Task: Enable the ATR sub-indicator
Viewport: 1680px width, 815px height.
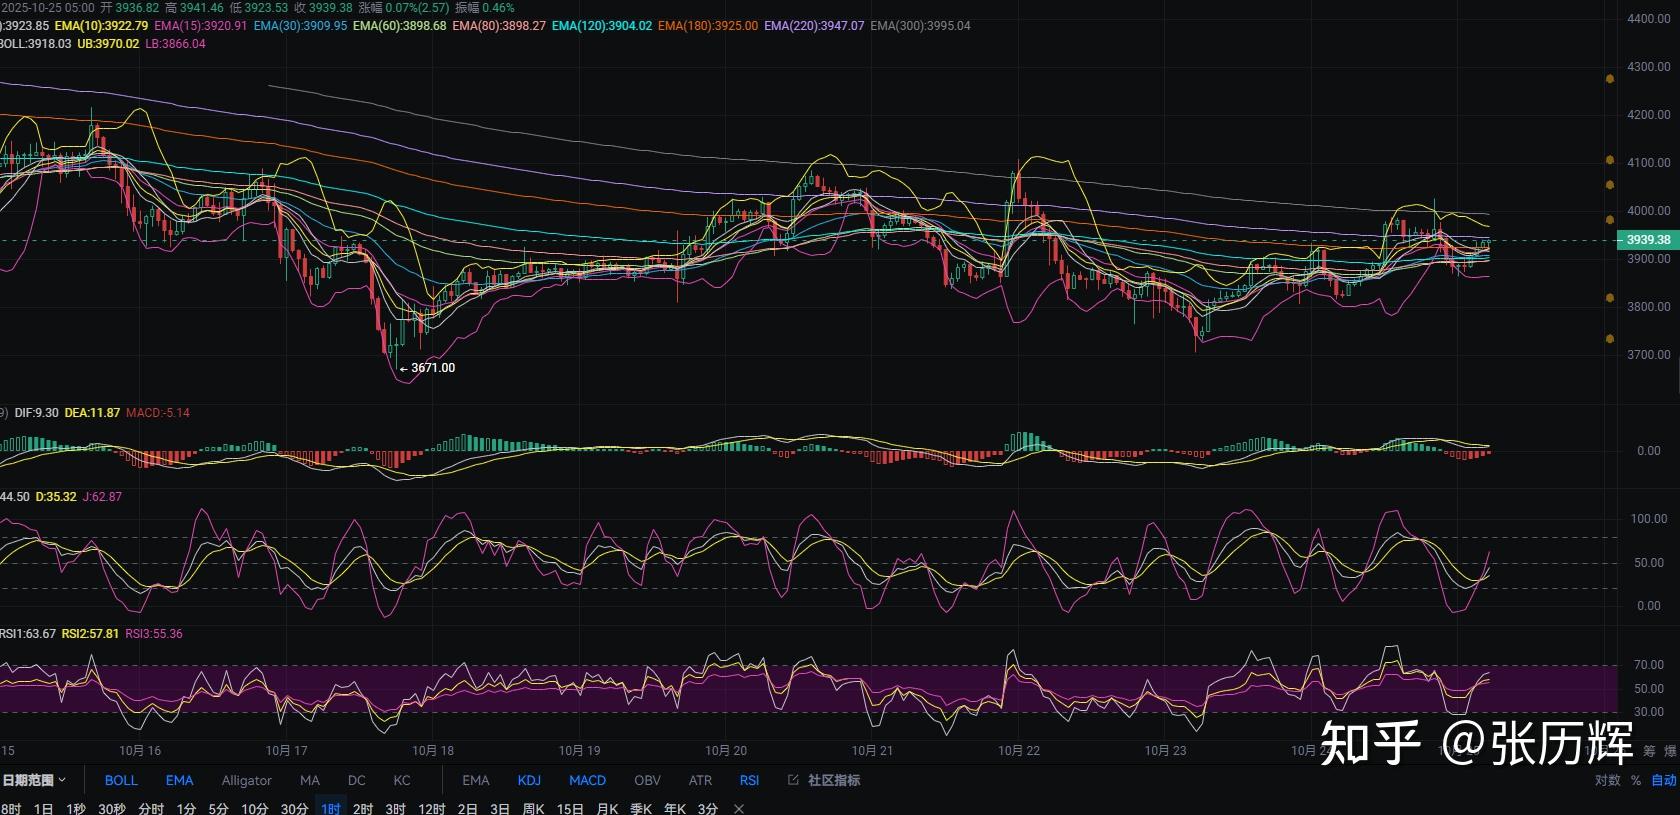Action: click(x=700, y=780)
